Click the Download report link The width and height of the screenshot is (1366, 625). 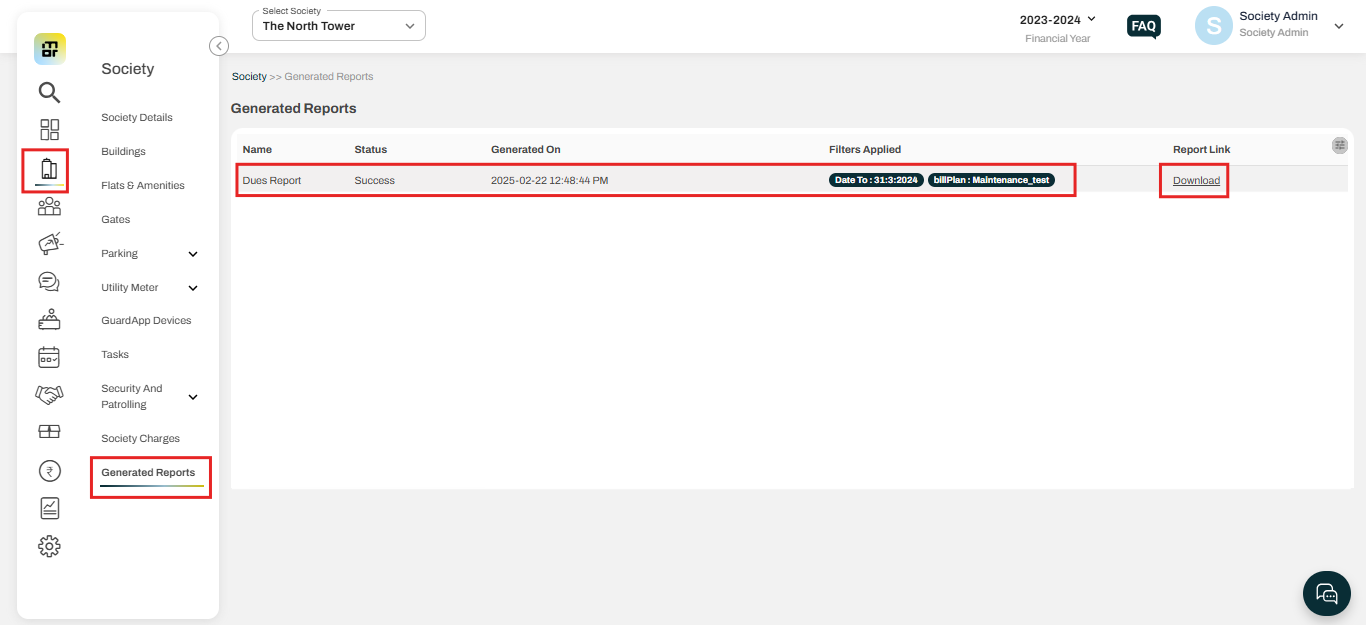(x=1196, y=180)
